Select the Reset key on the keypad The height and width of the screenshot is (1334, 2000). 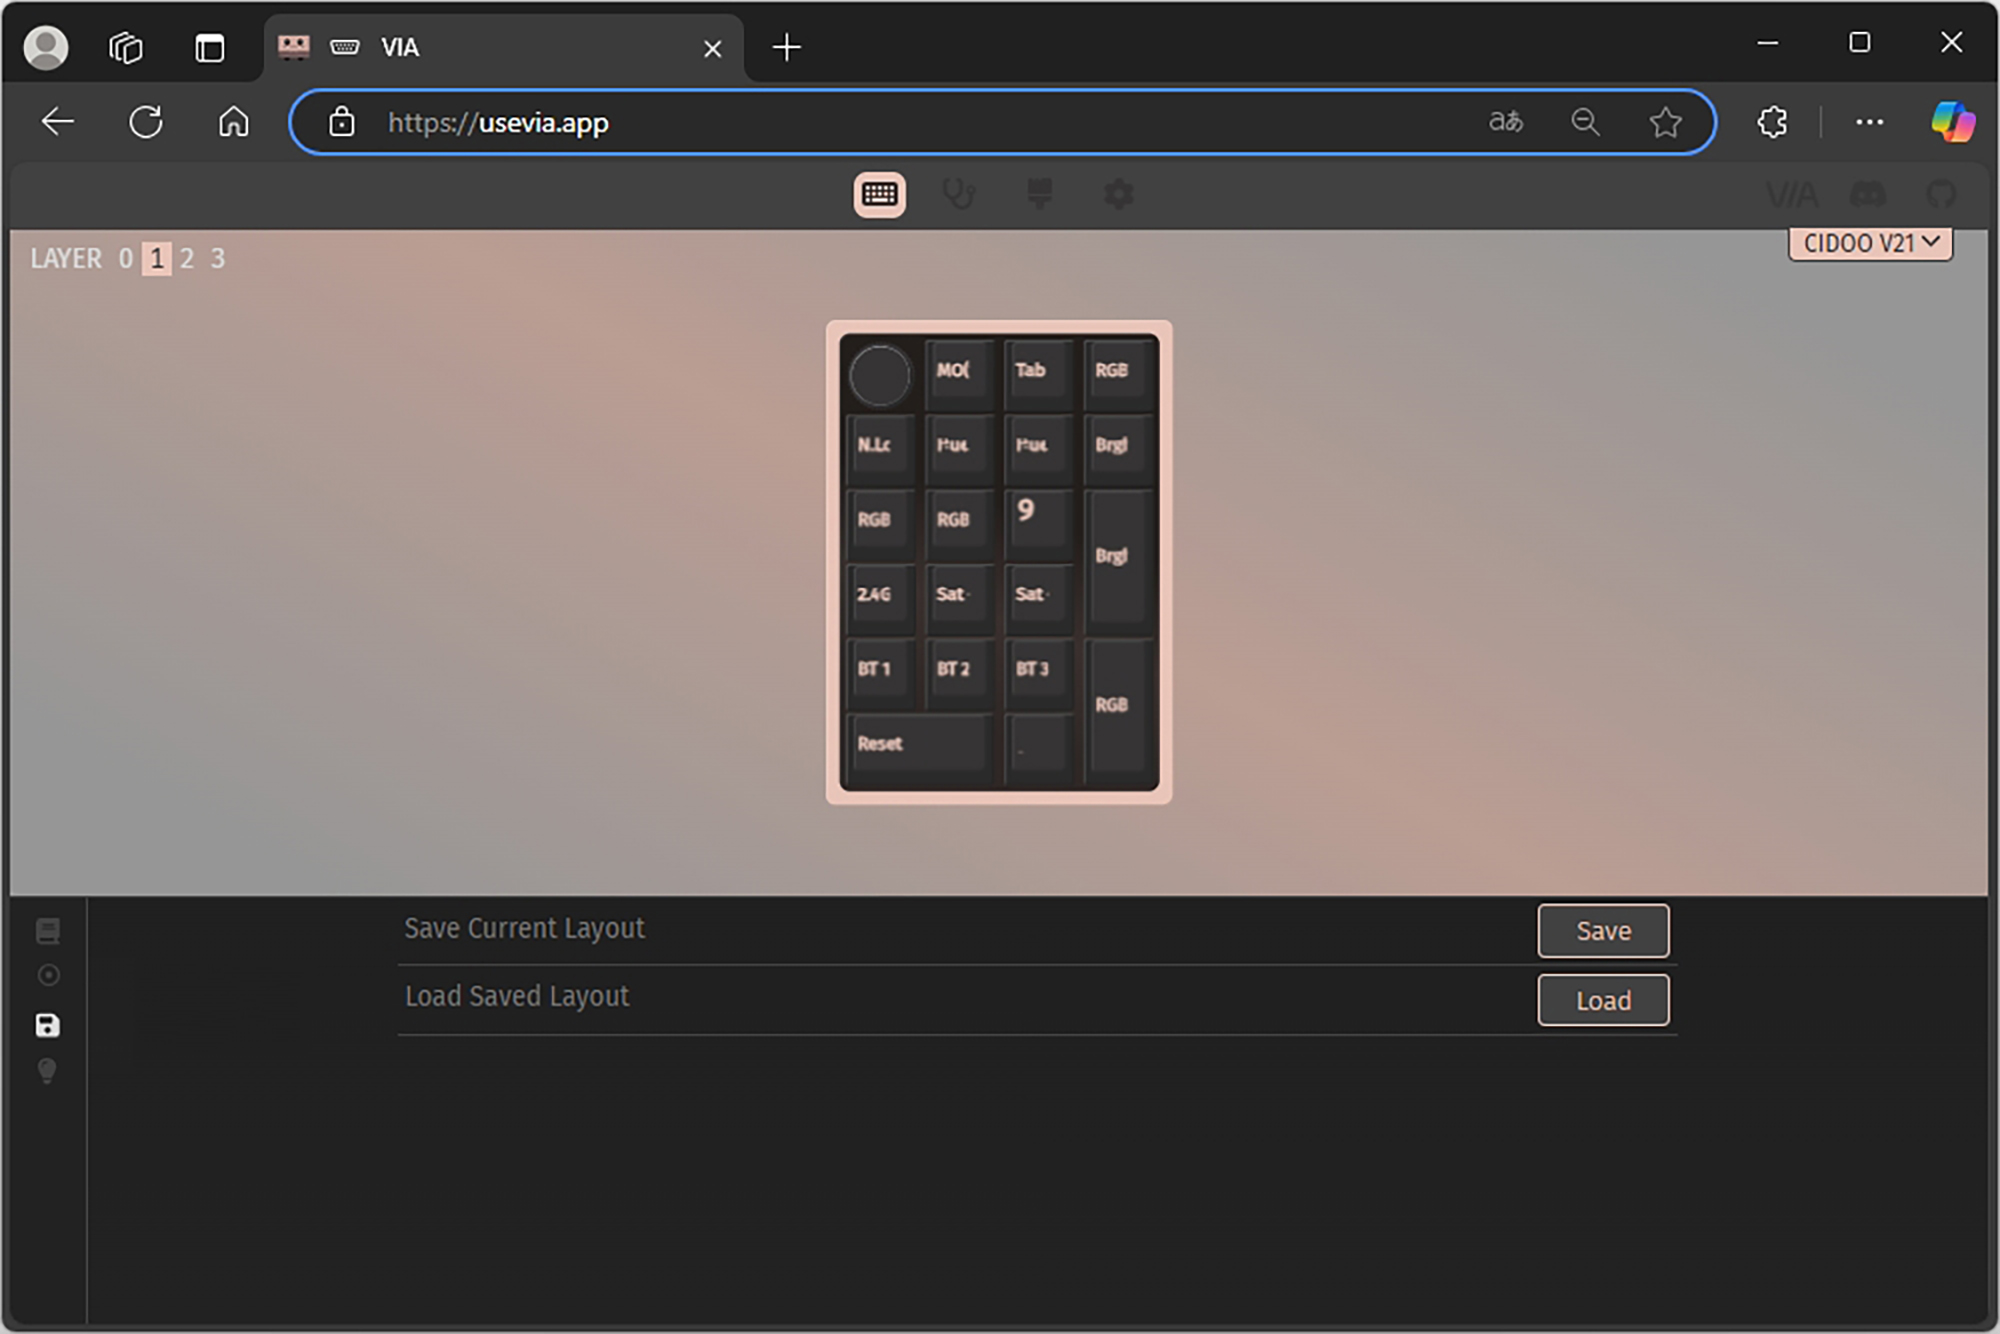[x=918, y=744]
